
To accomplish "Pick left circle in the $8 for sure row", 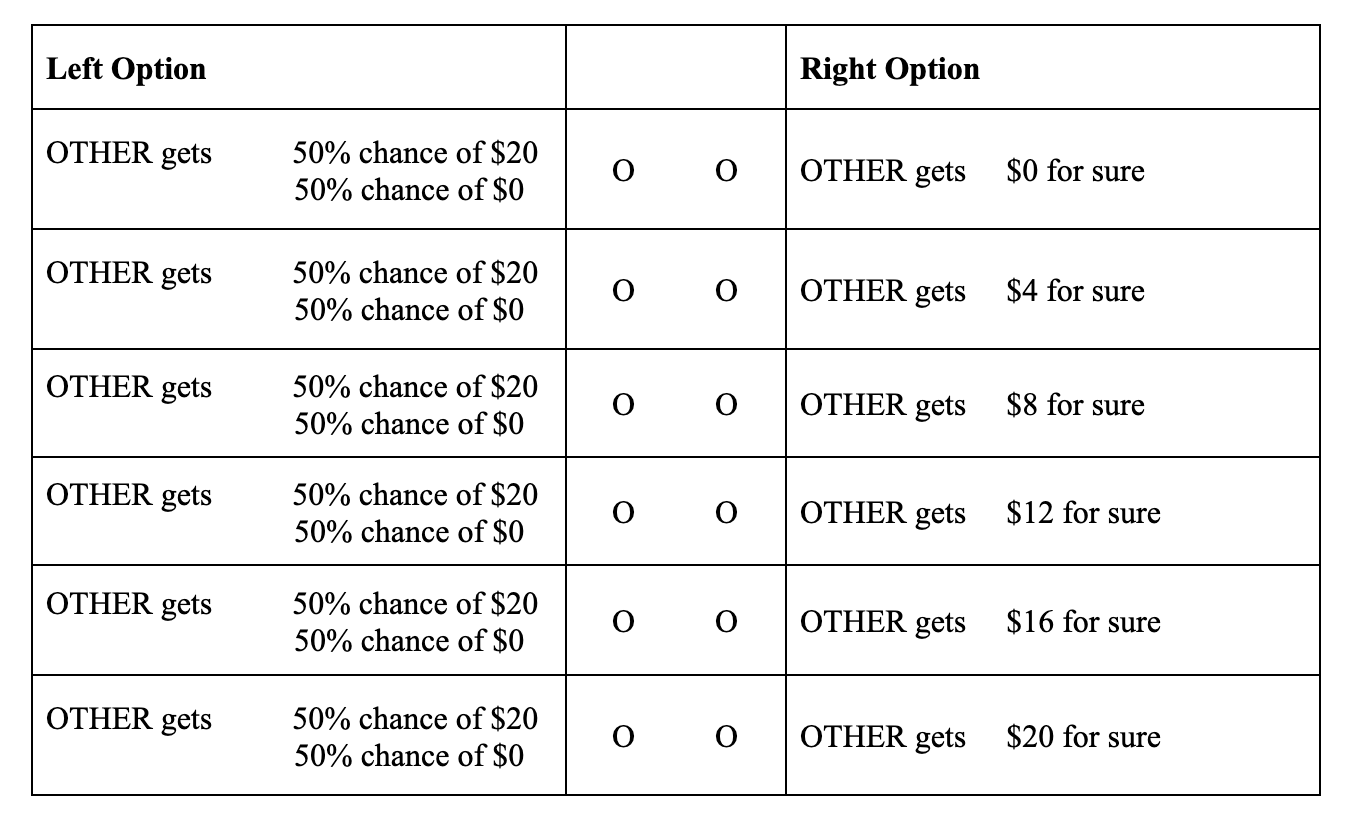I will point(622,406).
